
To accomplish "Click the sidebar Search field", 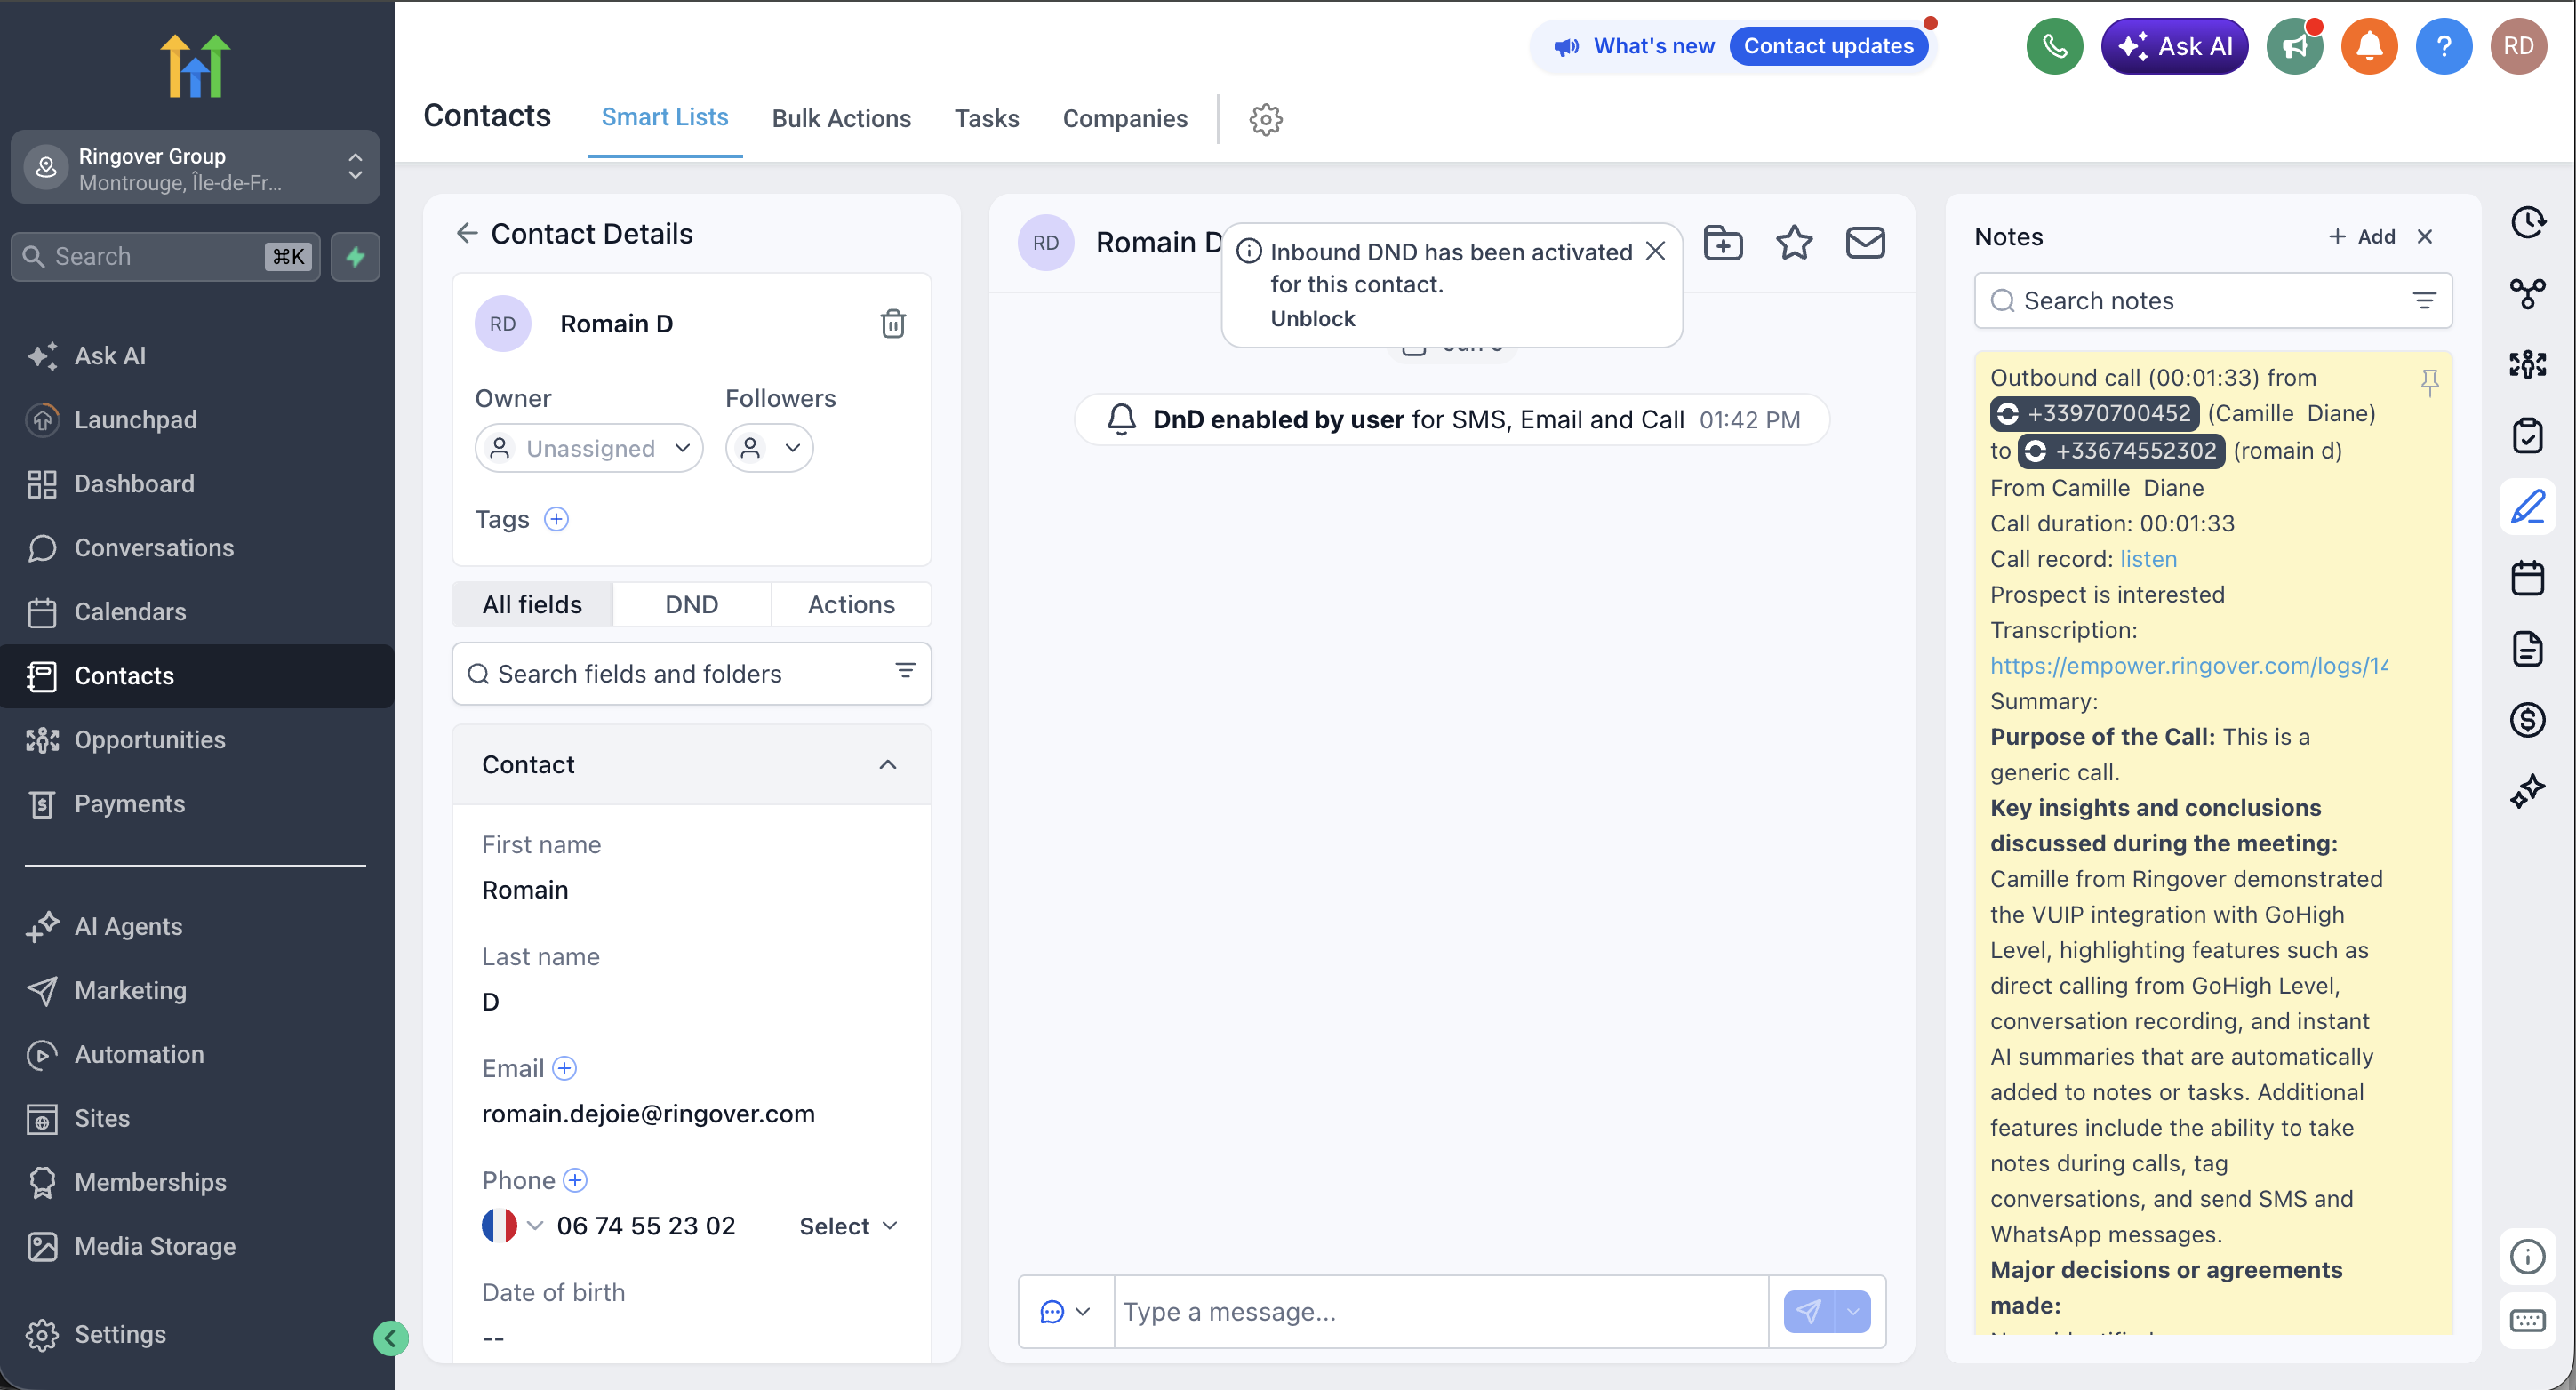I will (x=165, y=257).
